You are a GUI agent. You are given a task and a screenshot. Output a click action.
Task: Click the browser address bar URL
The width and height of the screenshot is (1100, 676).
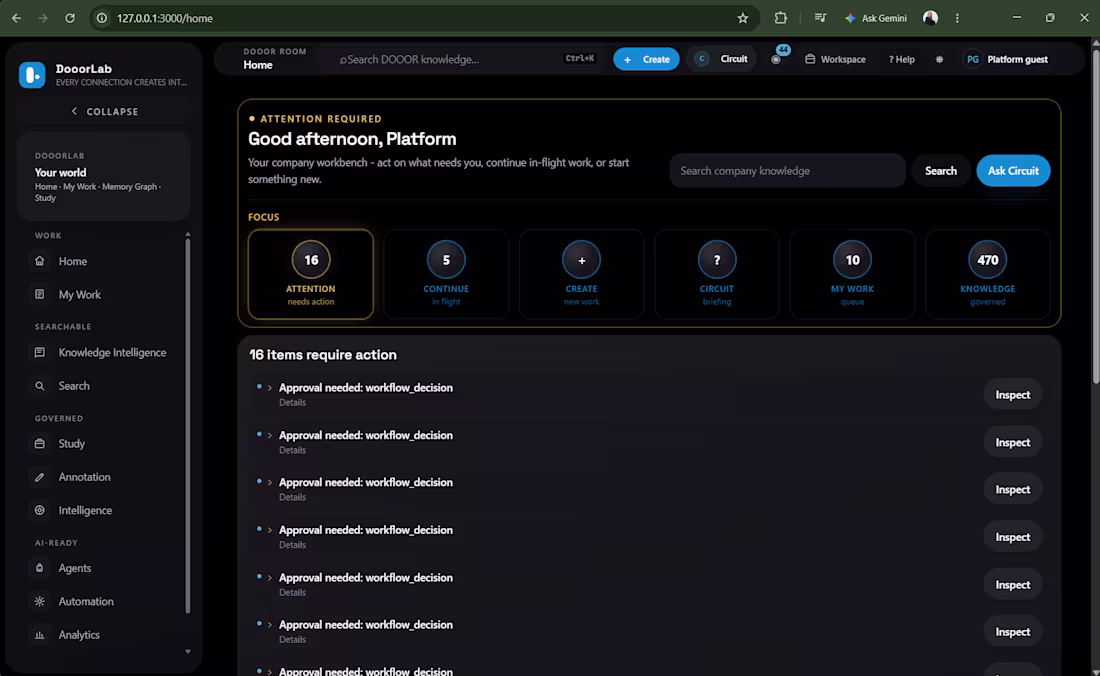[x=165, y=18]
